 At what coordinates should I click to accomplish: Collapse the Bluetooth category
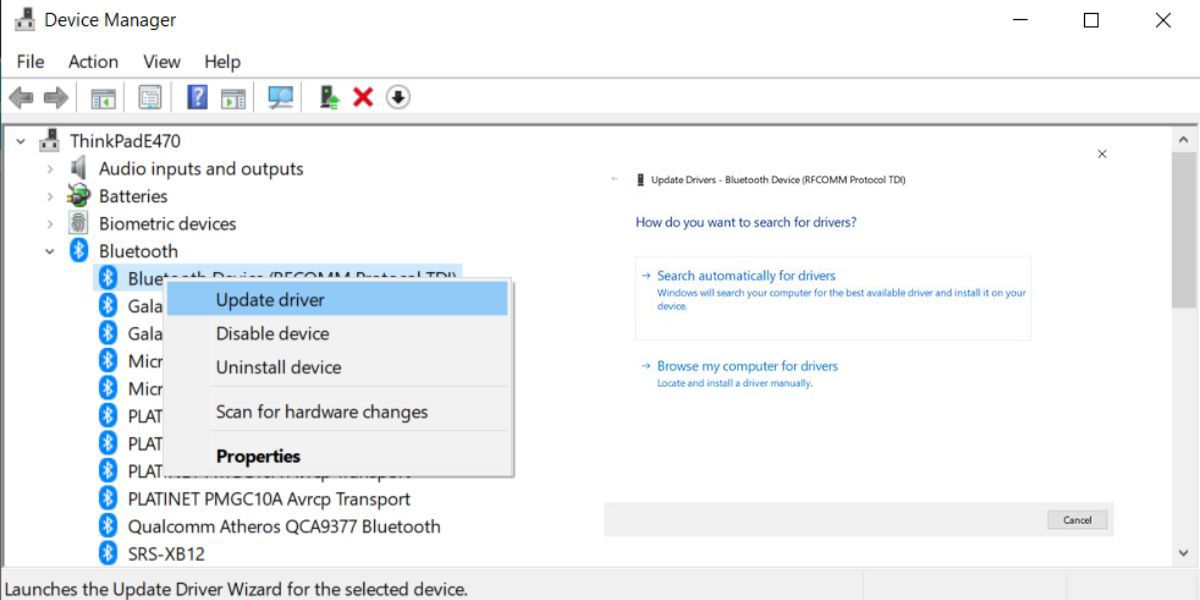click(x=50, y=251)
